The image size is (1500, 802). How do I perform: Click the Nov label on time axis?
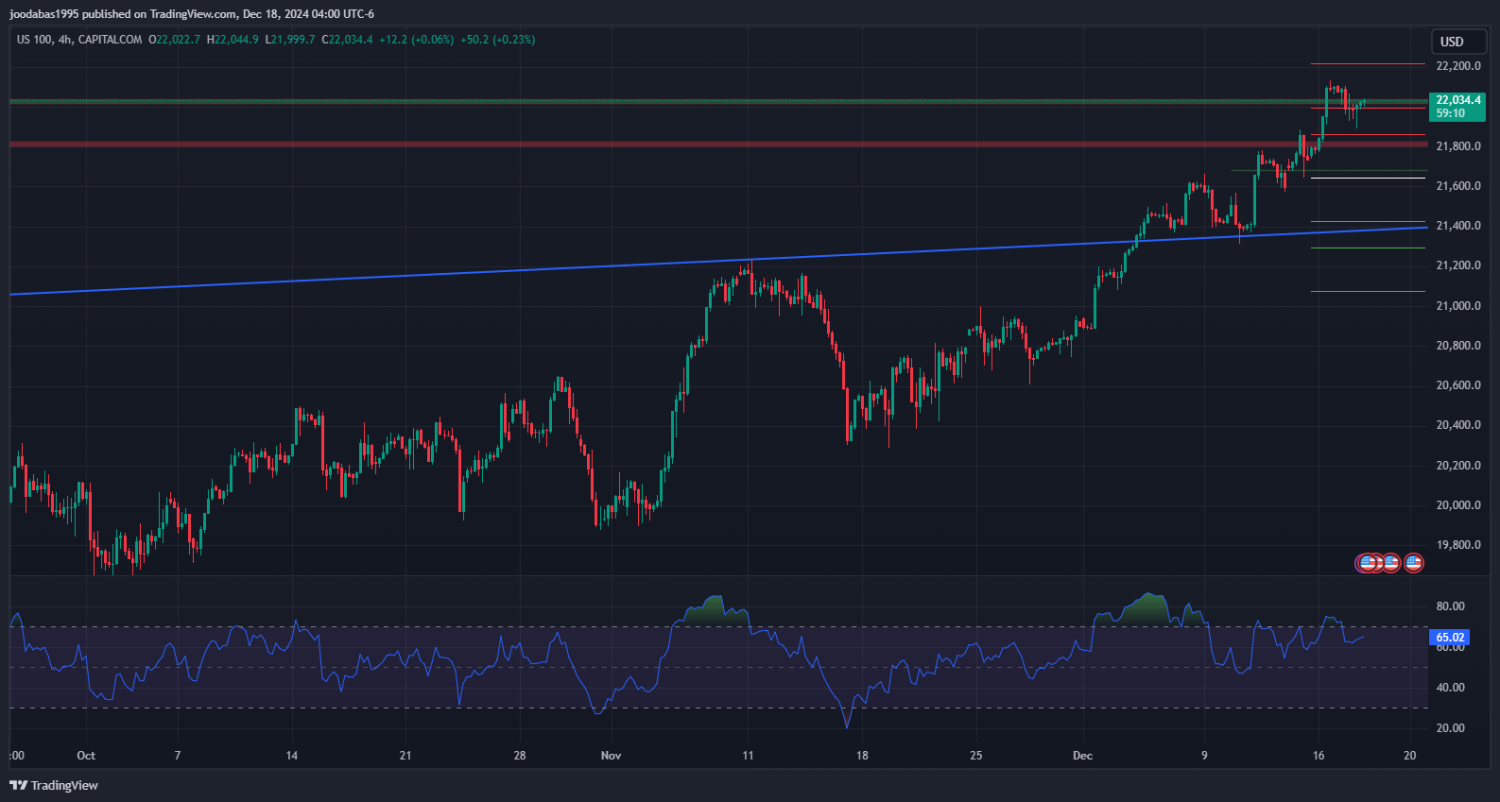tap(607, 755)
